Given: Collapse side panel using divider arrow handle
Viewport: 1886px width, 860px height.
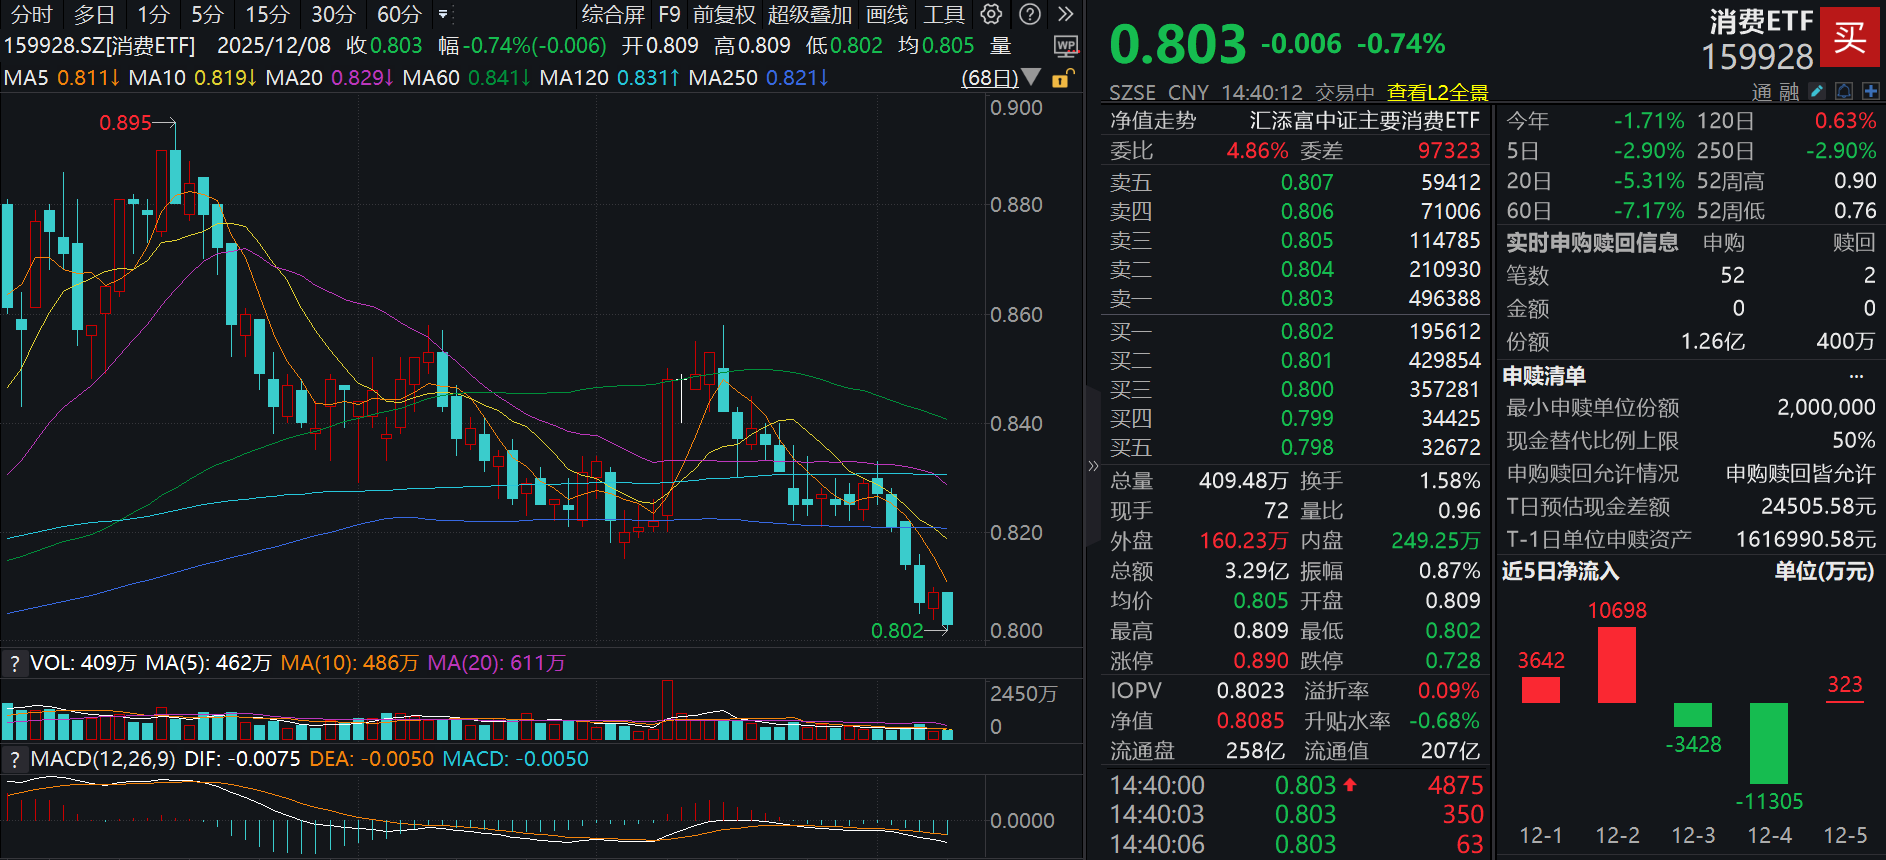Looking at the screenshot, I should pyautogui.click(x=1093, y=466).
